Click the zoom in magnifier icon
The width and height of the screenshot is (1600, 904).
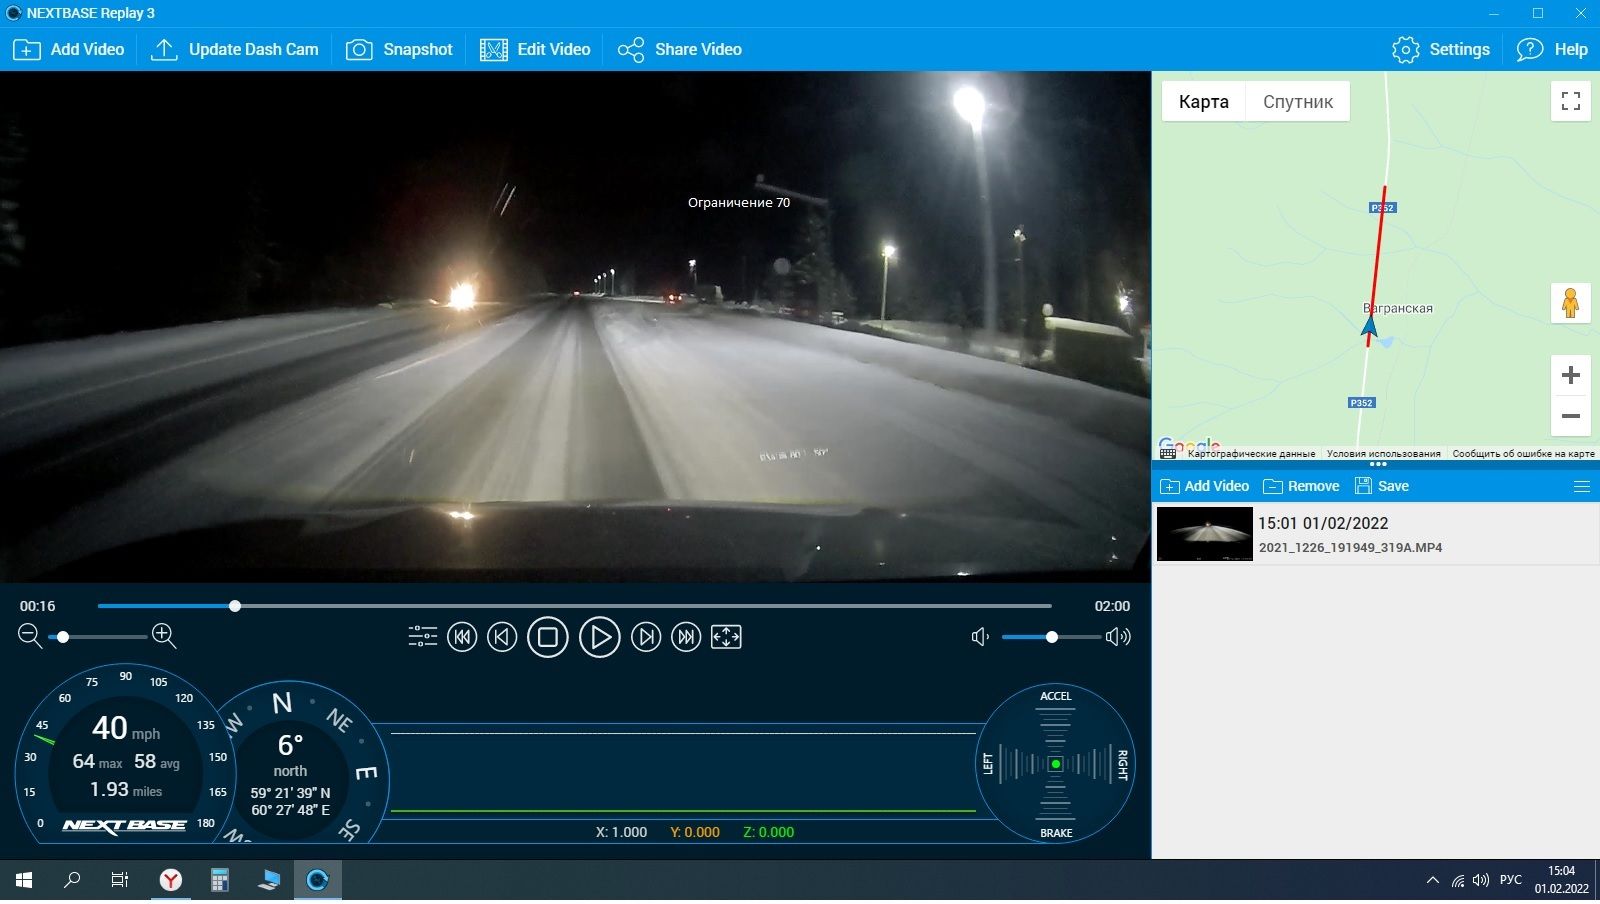pyautogui.click(x=164, y=636)
